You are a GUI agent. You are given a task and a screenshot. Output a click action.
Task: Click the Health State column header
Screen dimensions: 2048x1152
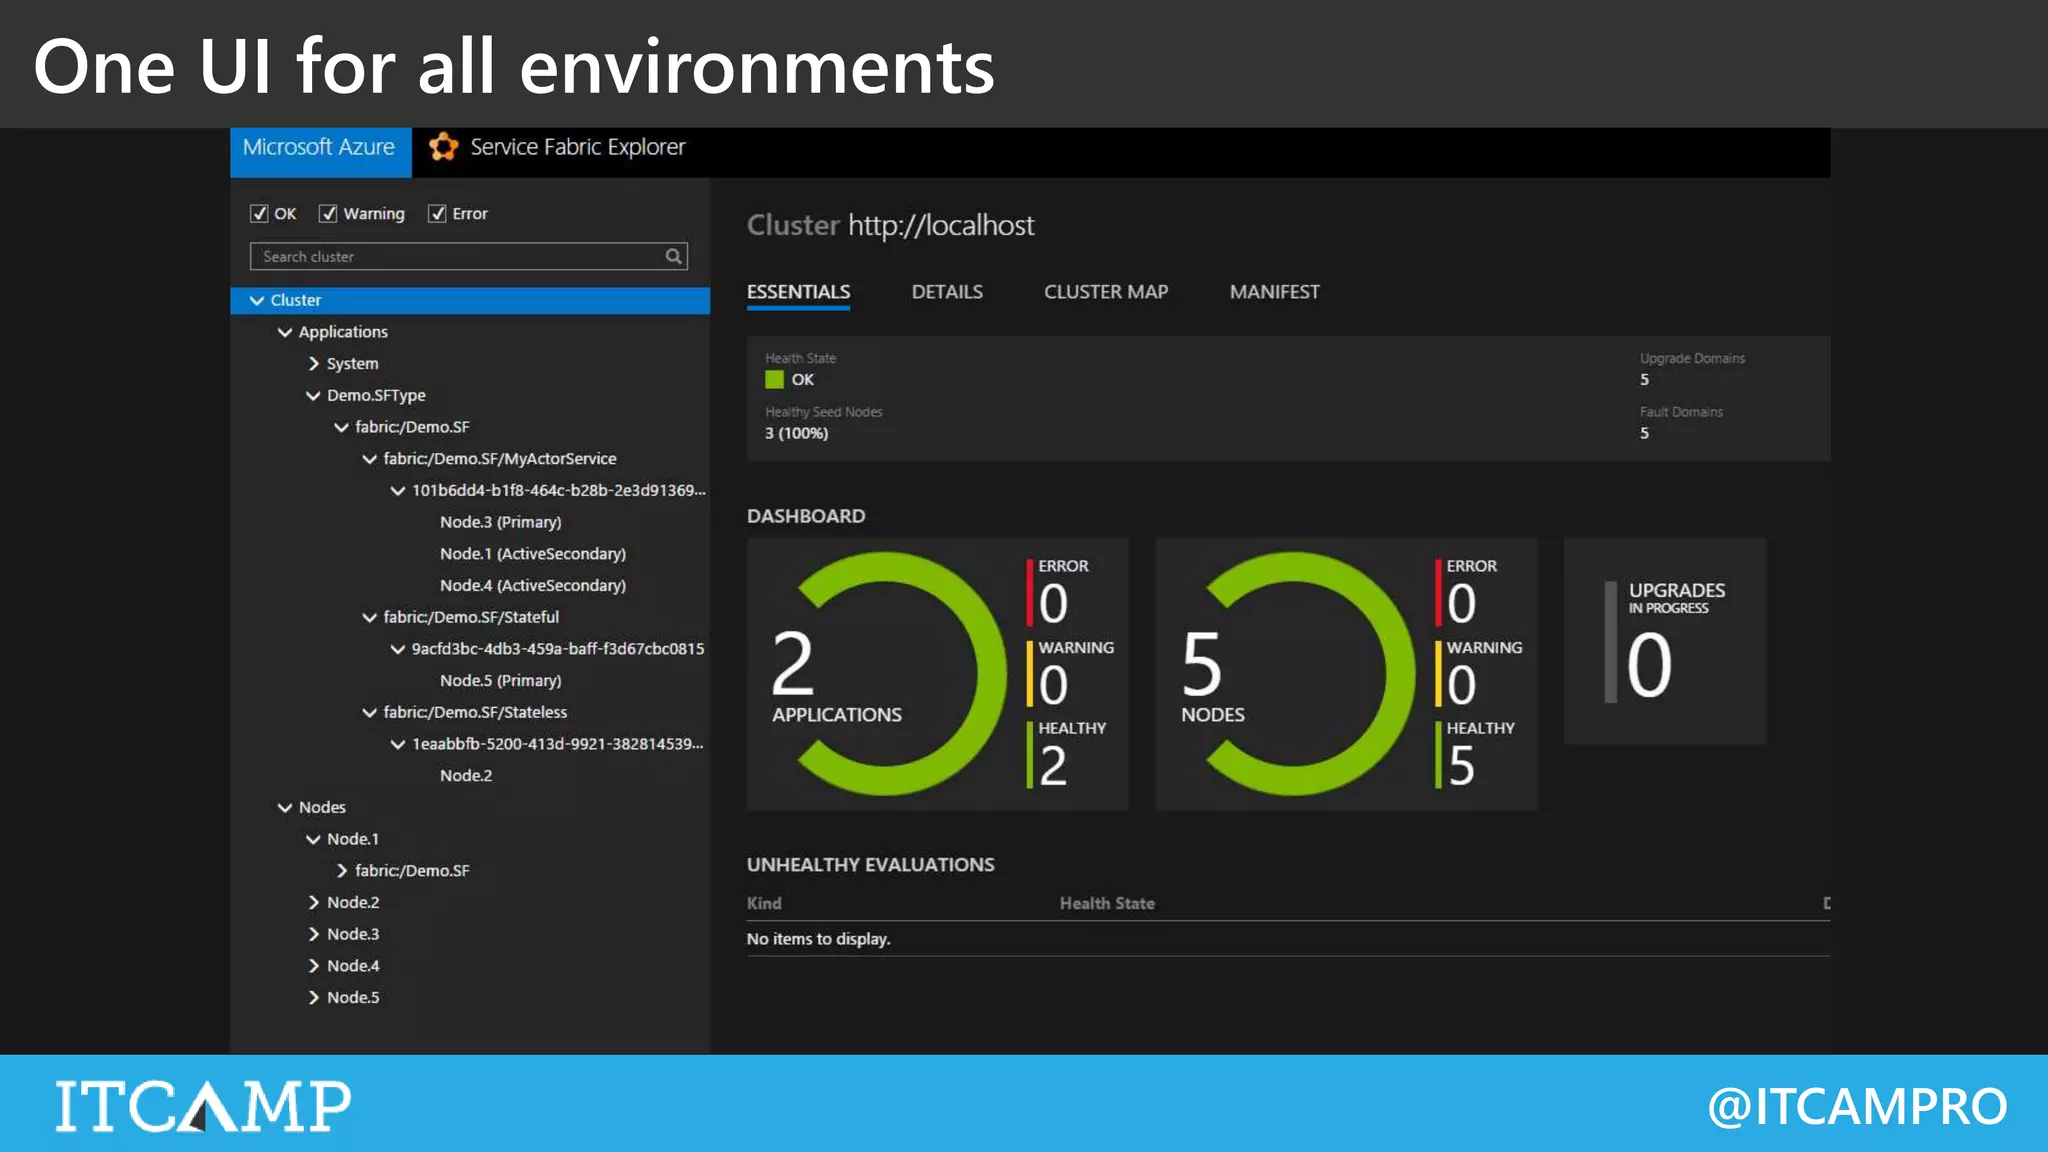coord(1107,904)
